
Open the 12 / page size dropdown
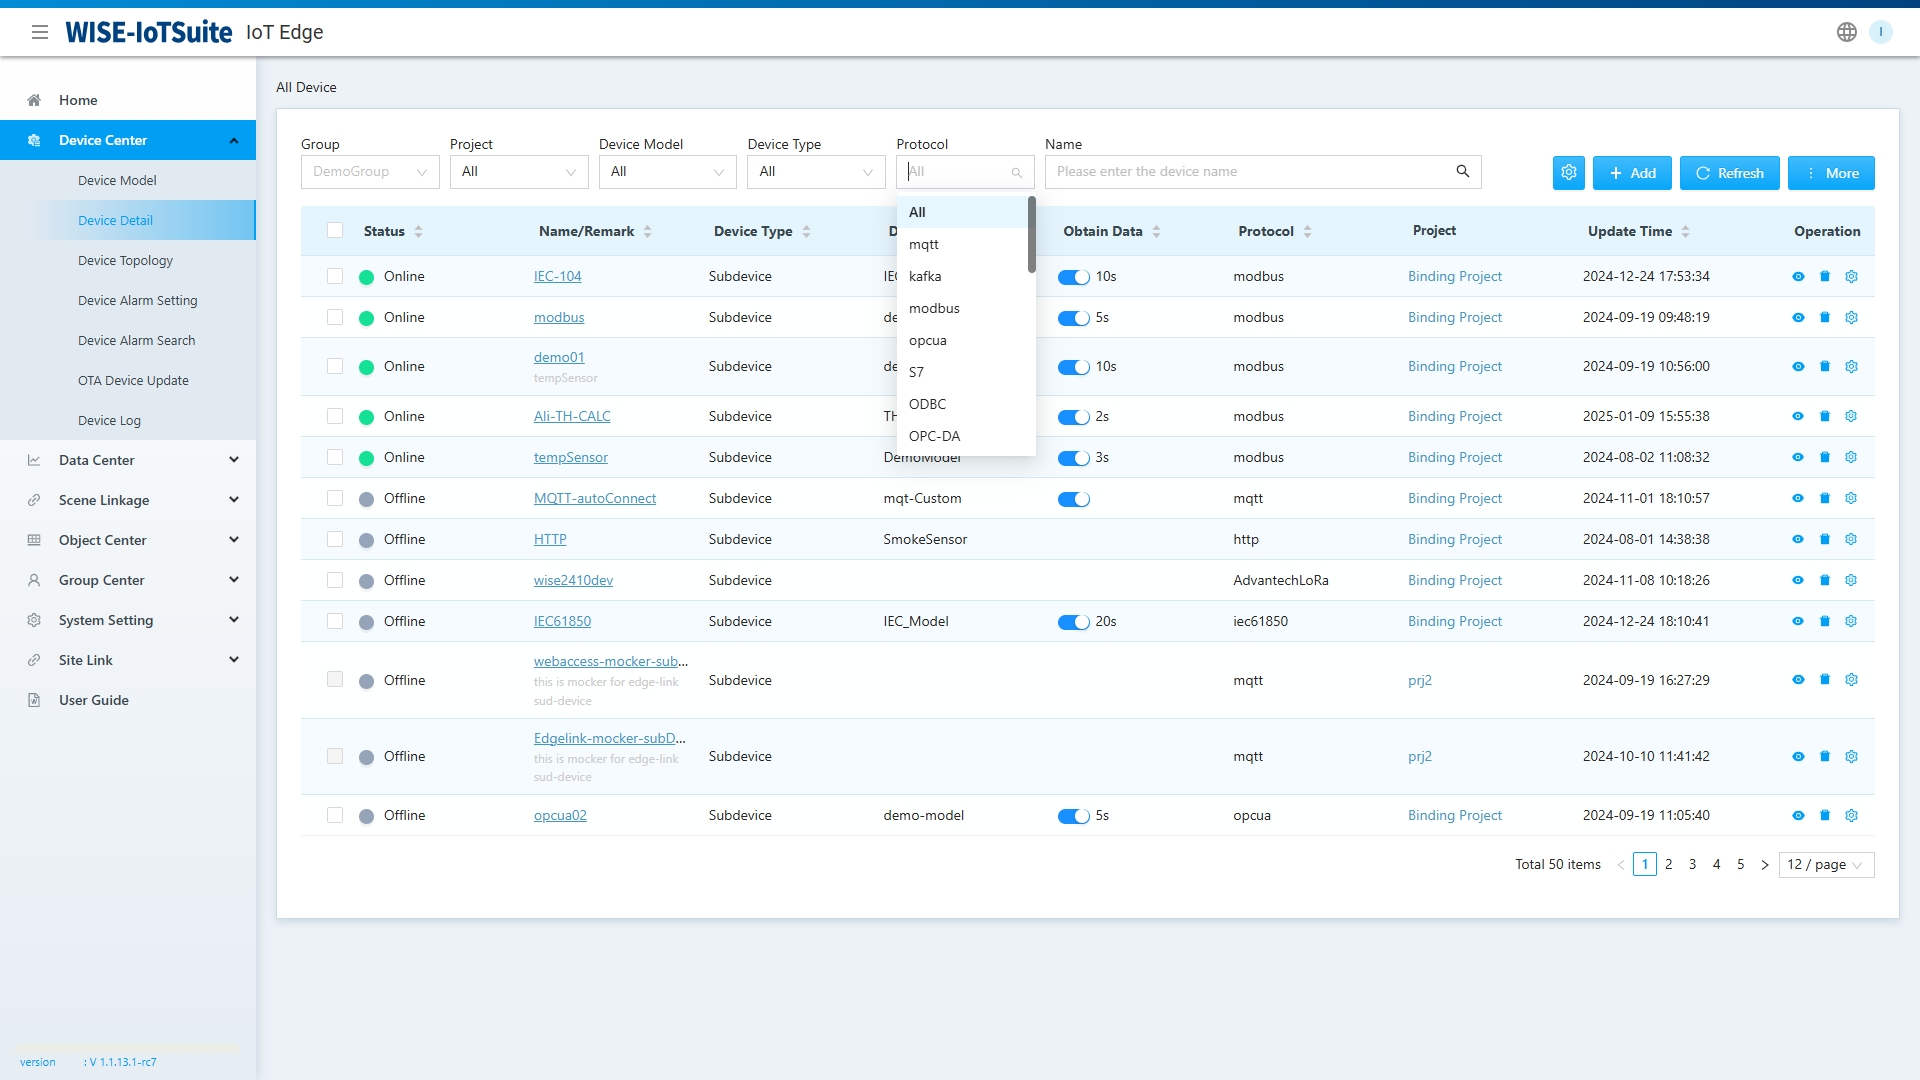(x=1826, y=864)
